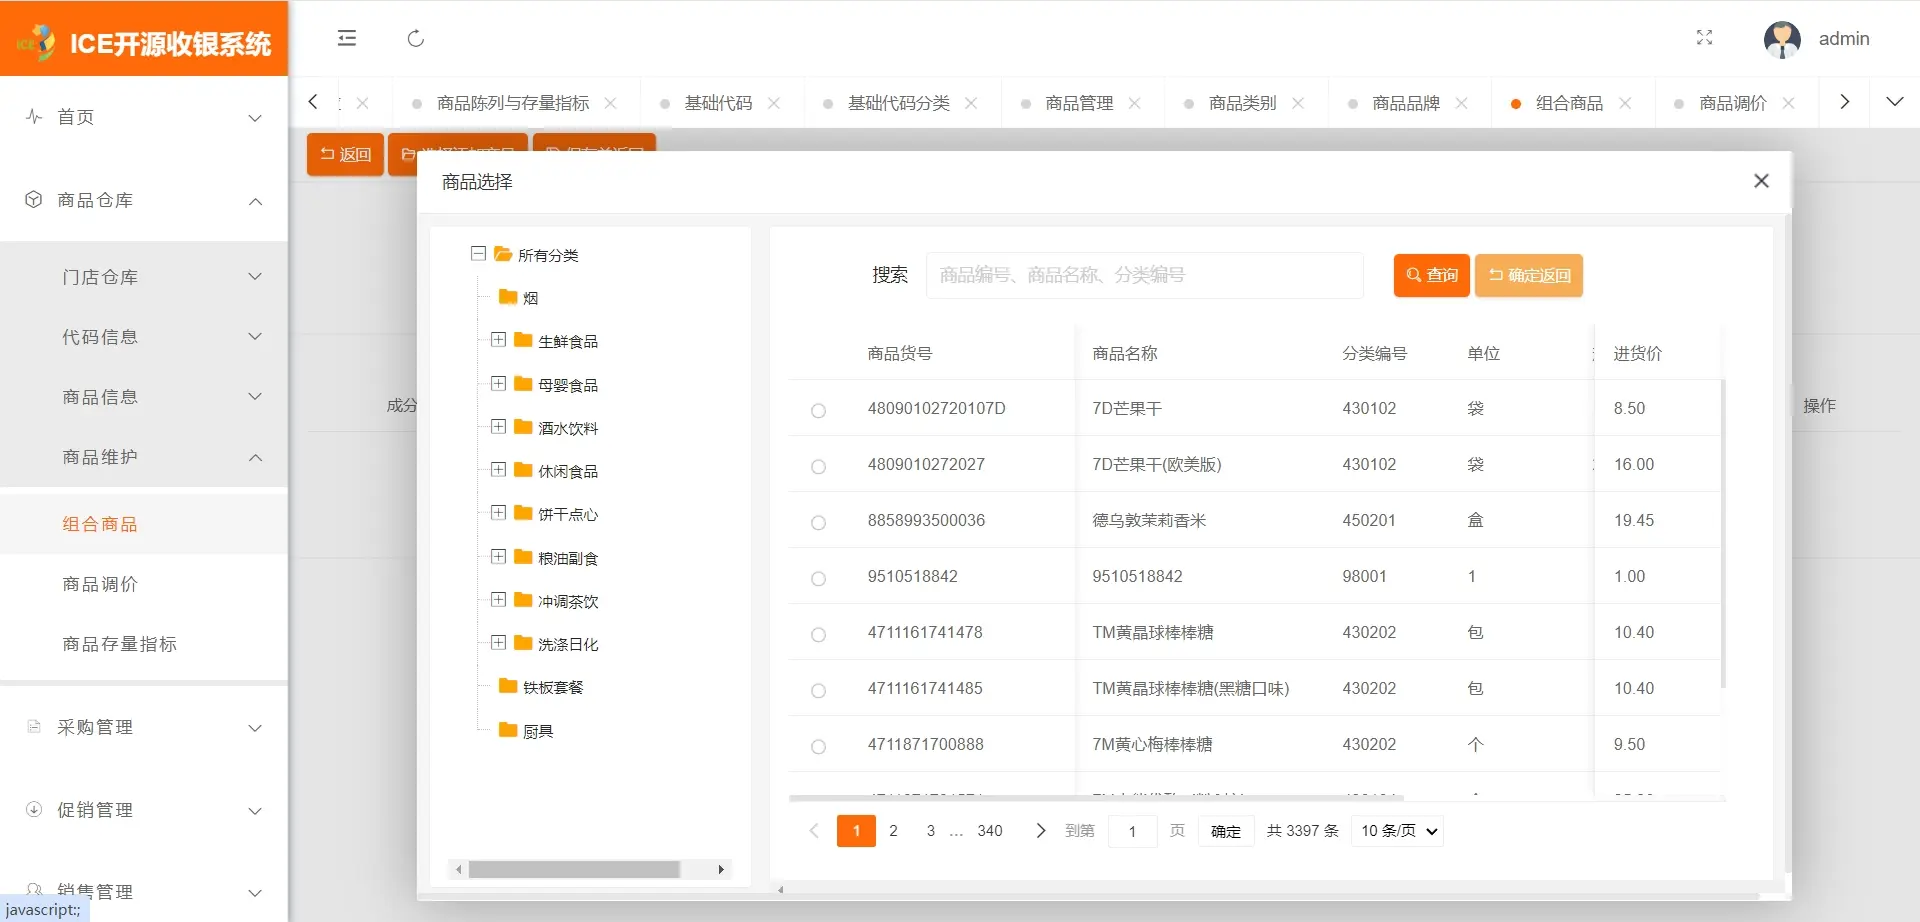
Task: Open the admin user avatar
Action: 1782,39
